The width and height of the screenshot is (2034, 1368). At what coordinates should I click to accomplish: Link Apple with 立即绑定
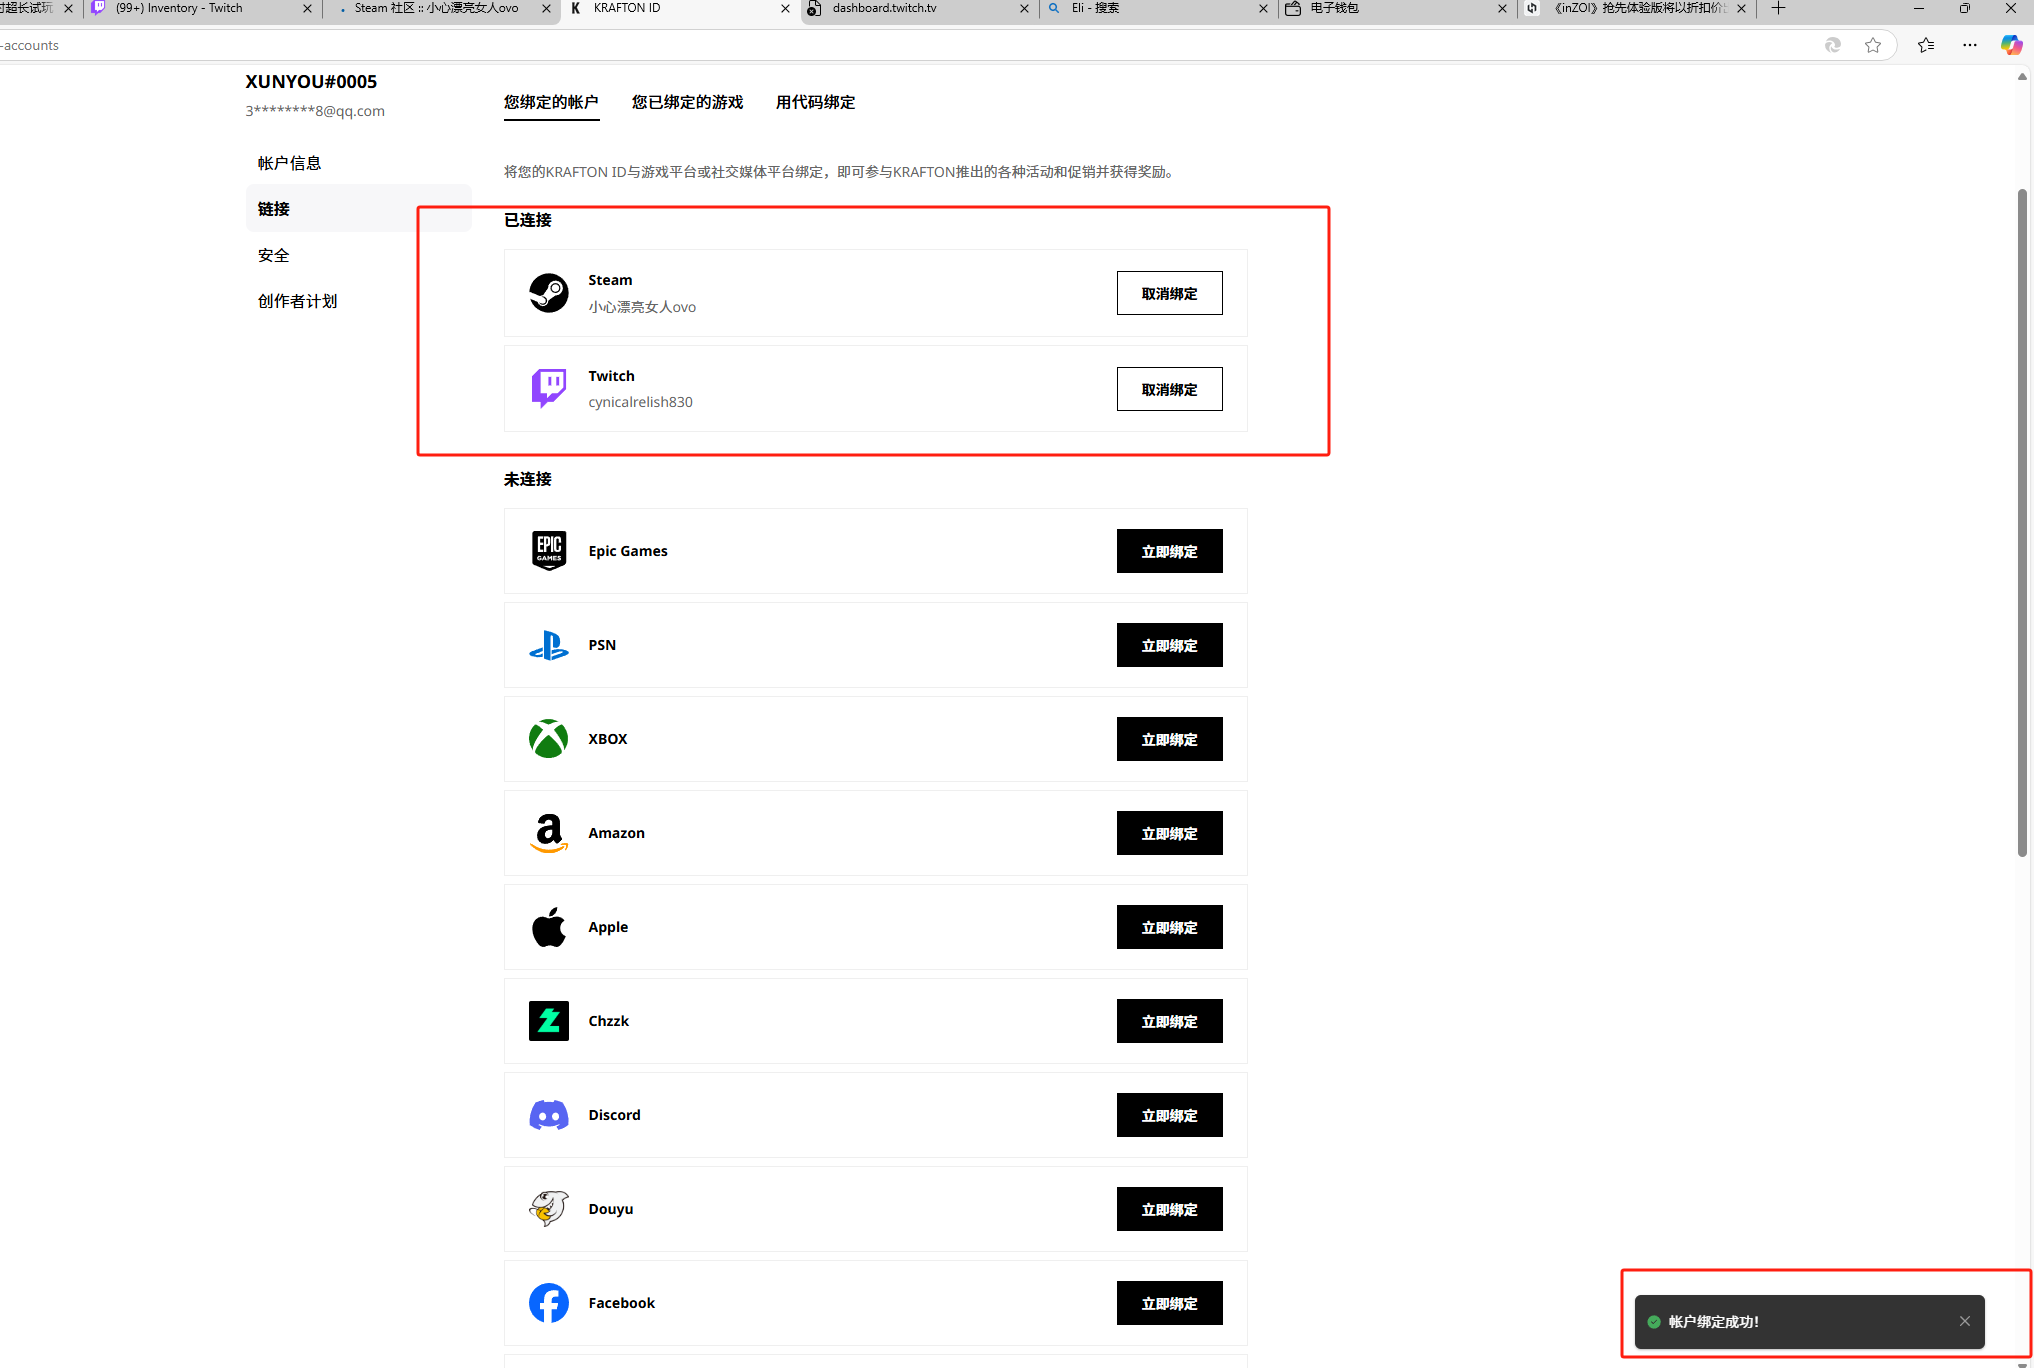click(1169, 927)
